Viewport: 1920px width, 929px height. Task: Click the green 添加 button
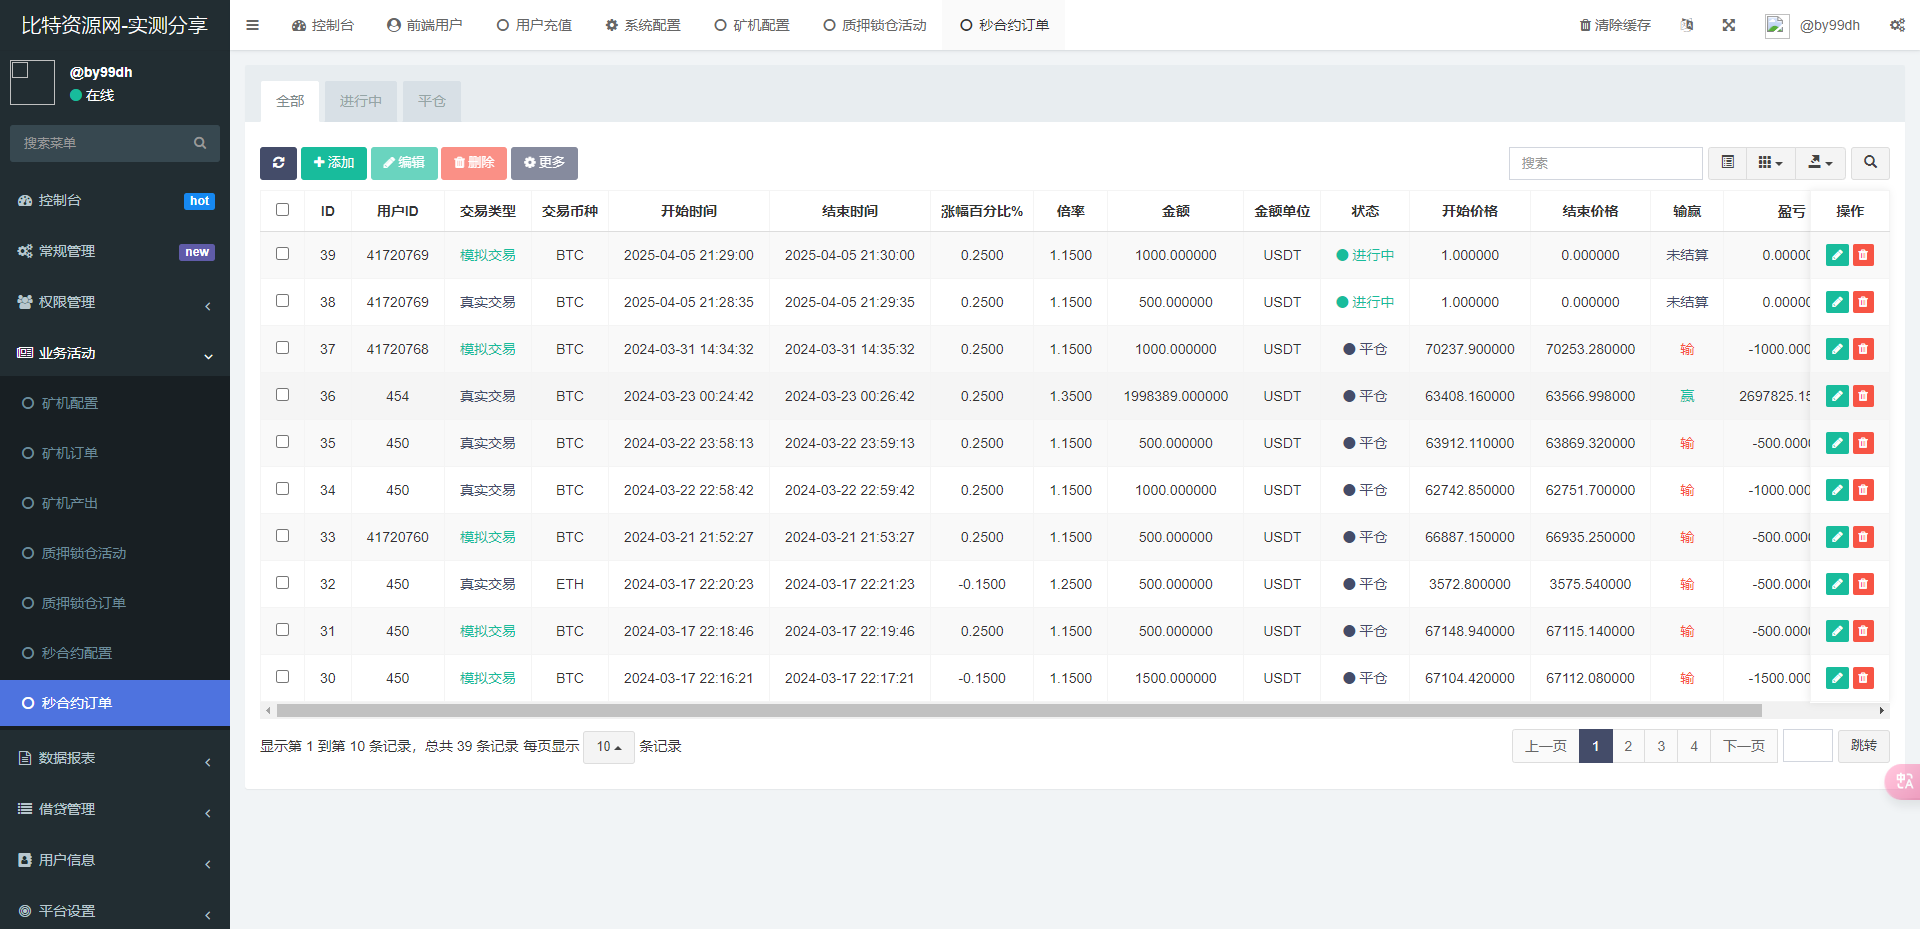(x=334, y=163)
